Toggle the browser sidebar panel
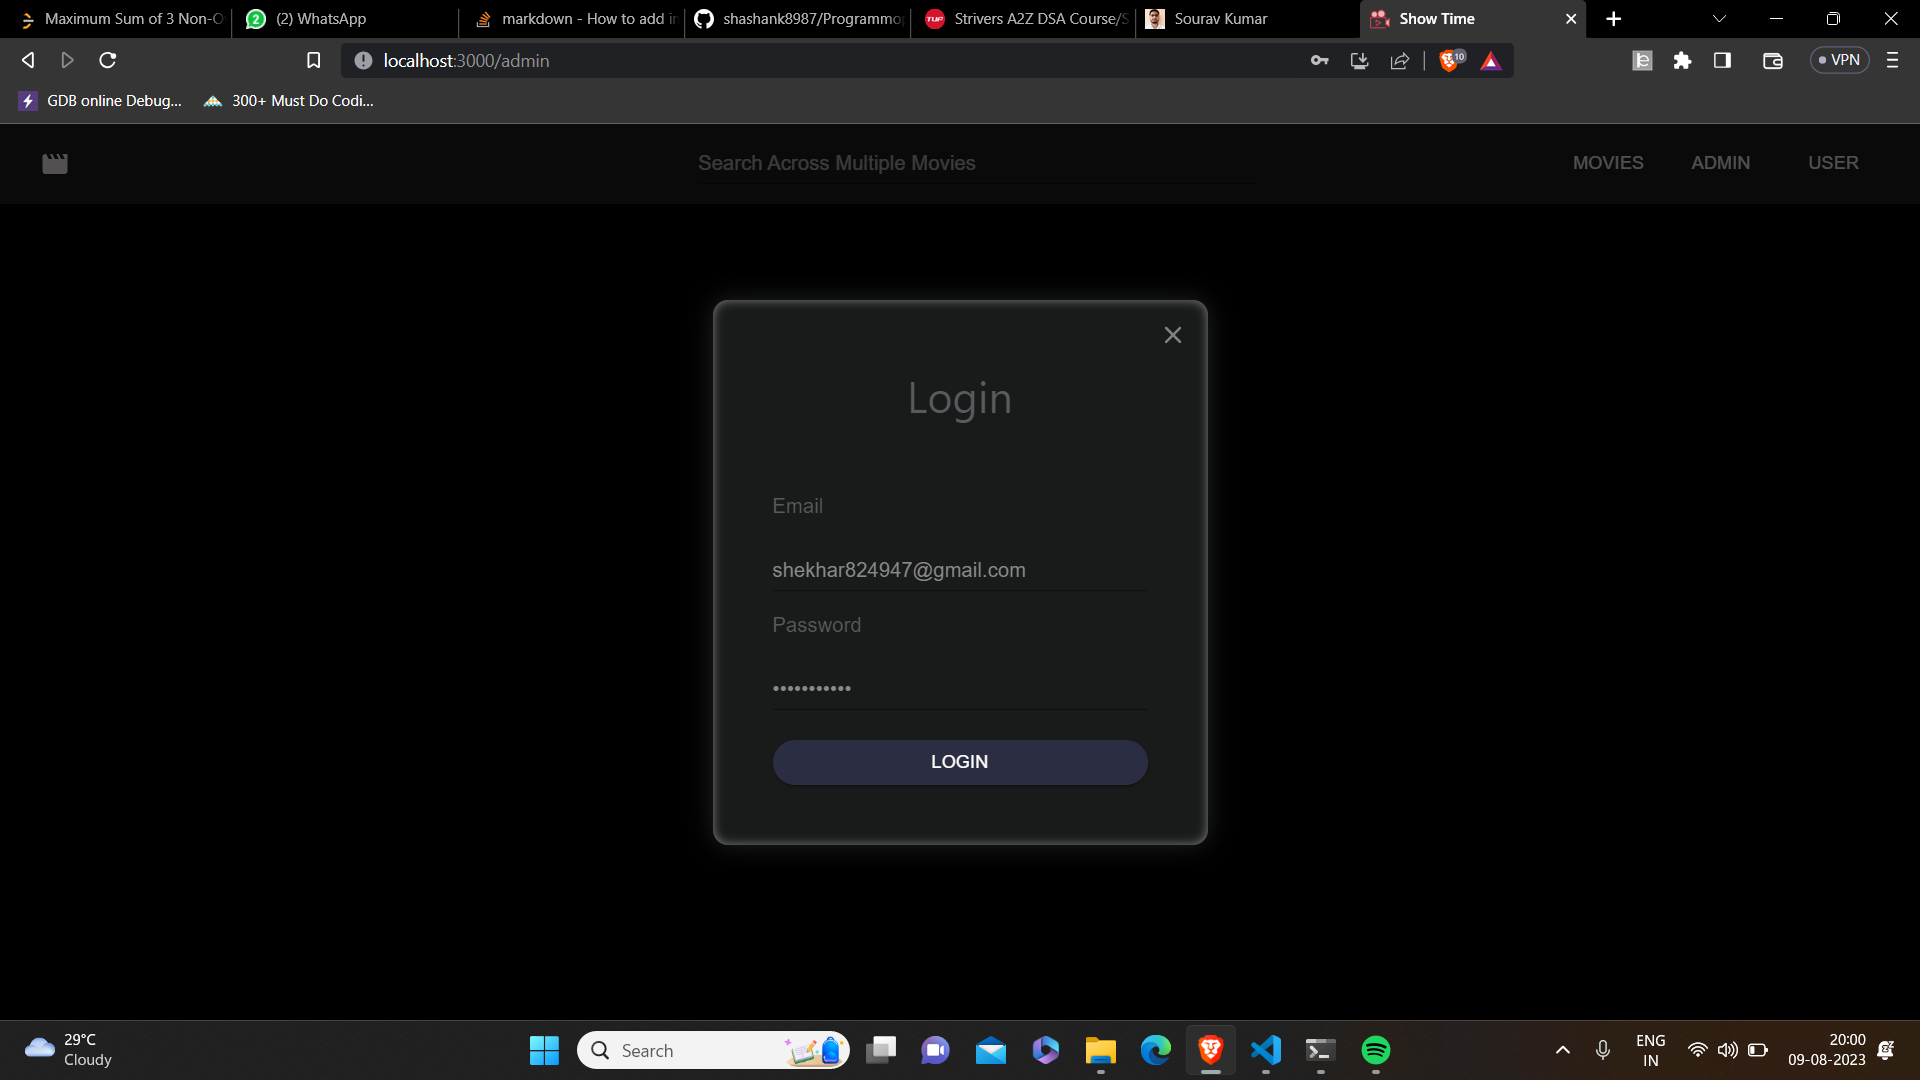 point(1722,61)
